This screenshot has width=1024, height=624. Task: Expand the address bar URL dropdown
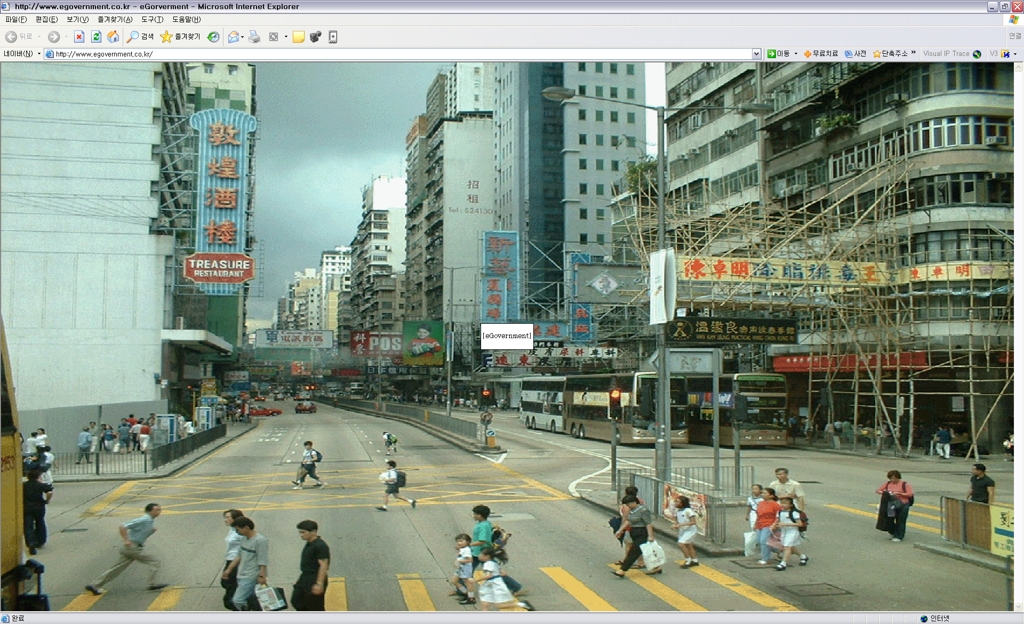pos(756,54)
